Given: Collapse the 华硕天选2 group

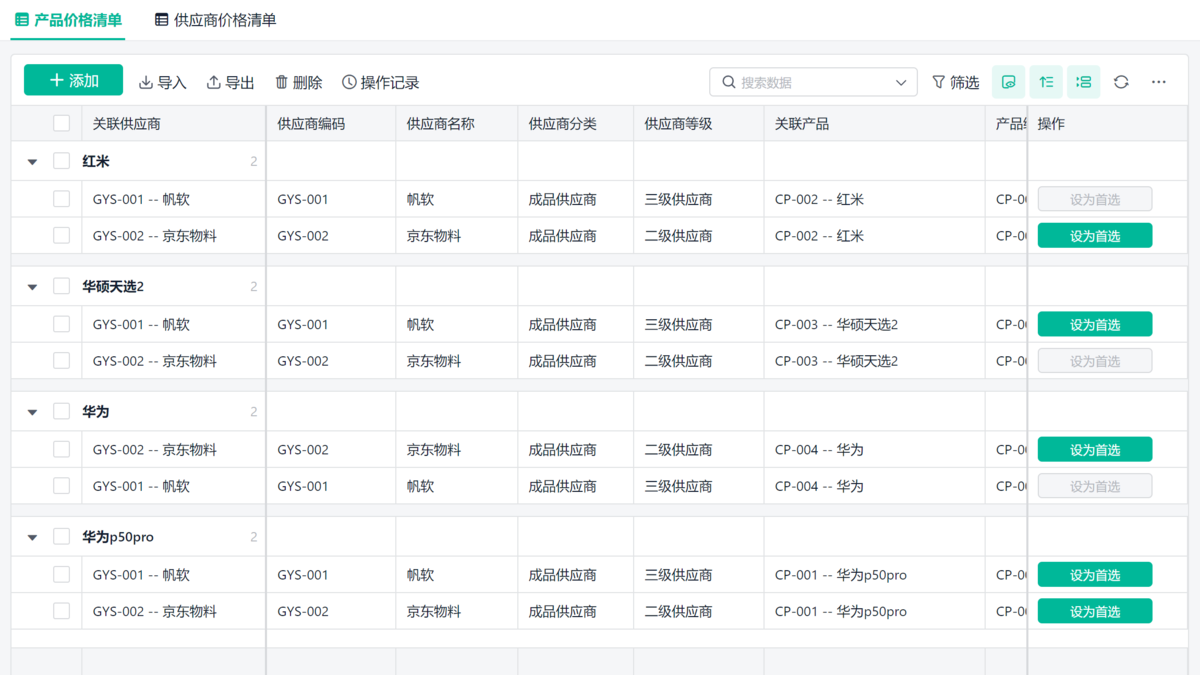Looking at the screenshot, I should click(32, 287).
